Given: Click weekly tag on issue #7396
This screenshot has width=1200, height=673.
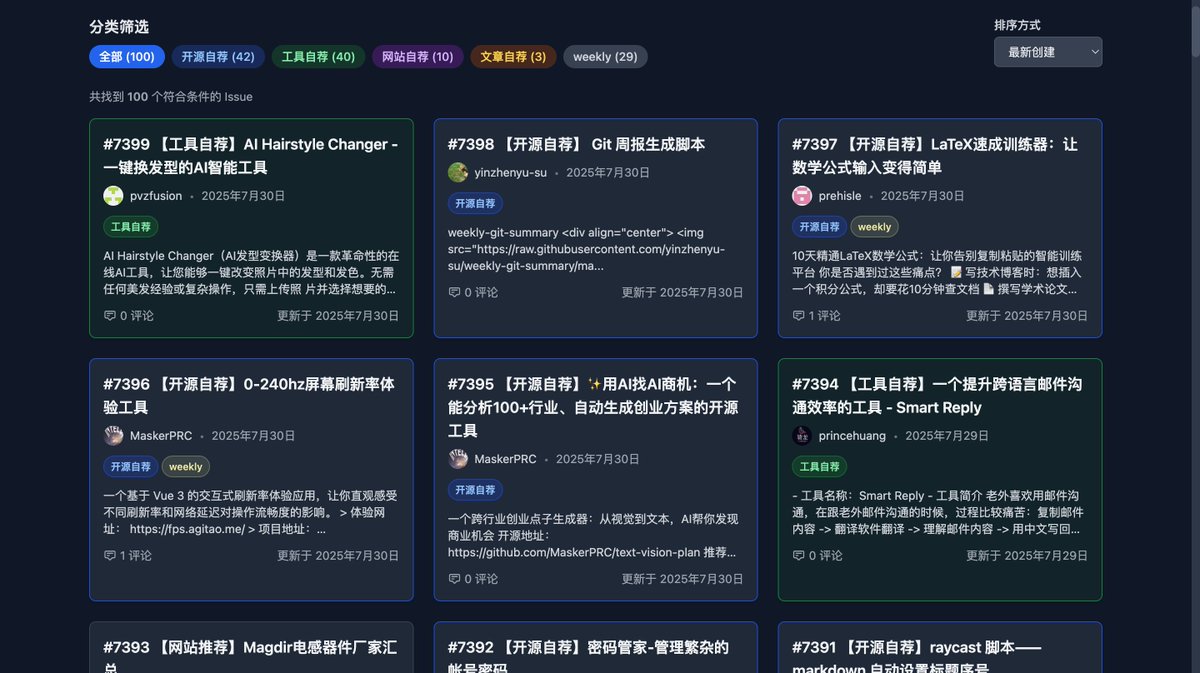Looking at the screenshot, I should click(186, 467).
